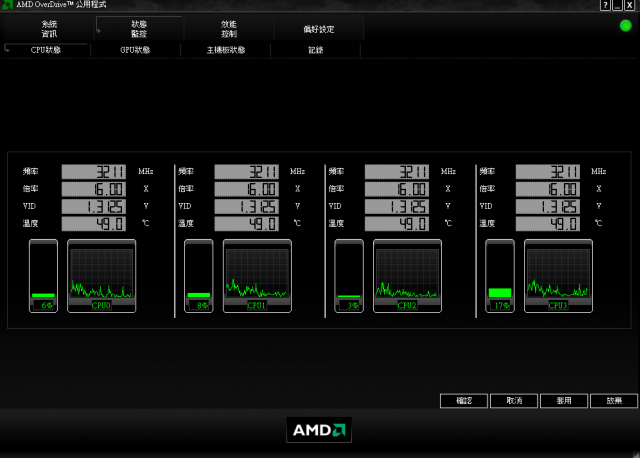640x458 pixels.
Task: Click the CPU3 temperature field 49.0
Action: pos(548,224)
